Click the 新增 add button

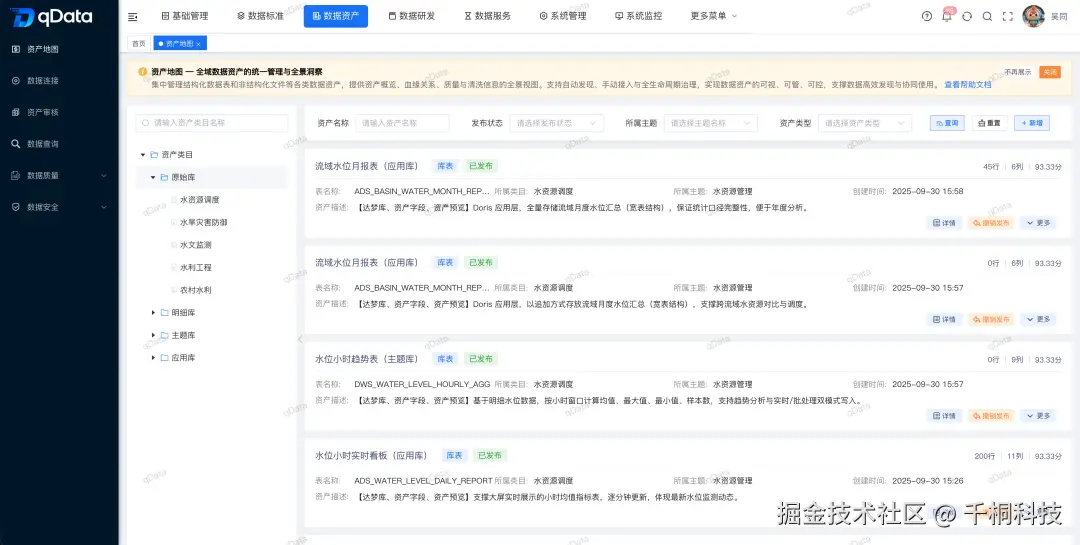pyautogui.click(x=1032, y=123)
